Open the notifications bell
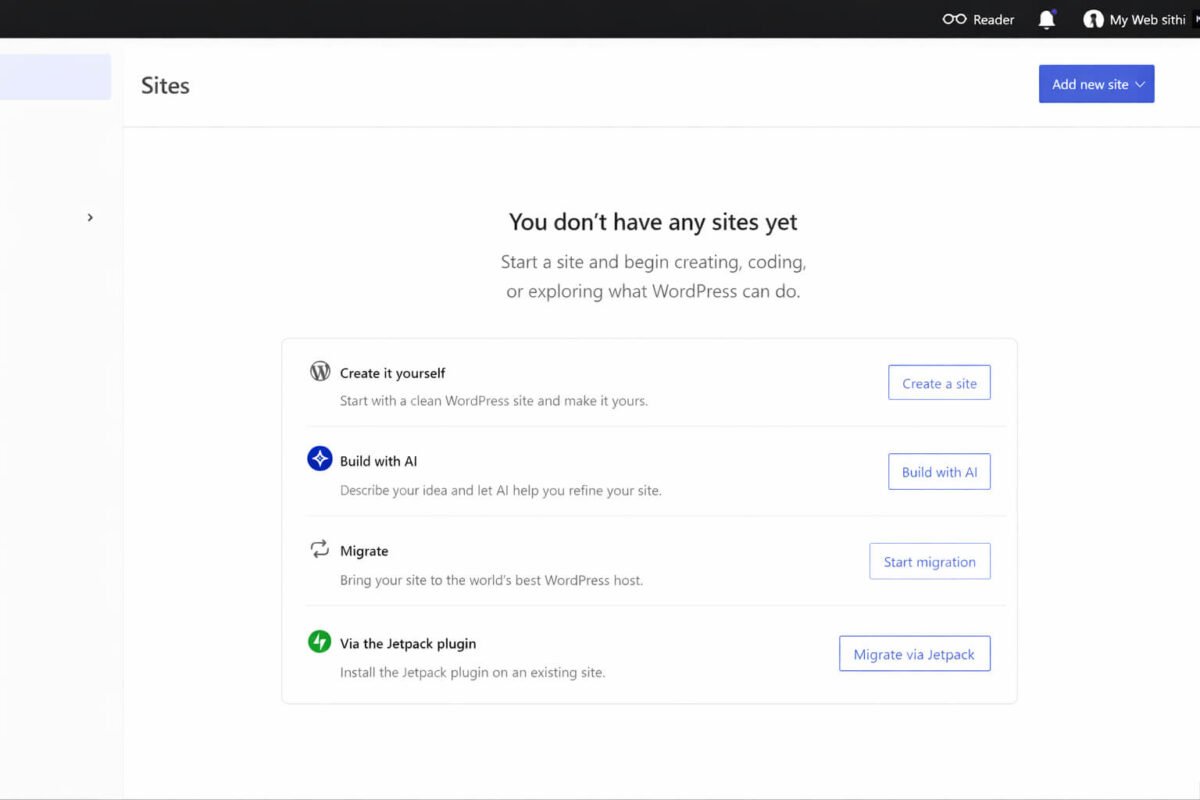 tap(1047, 19)
